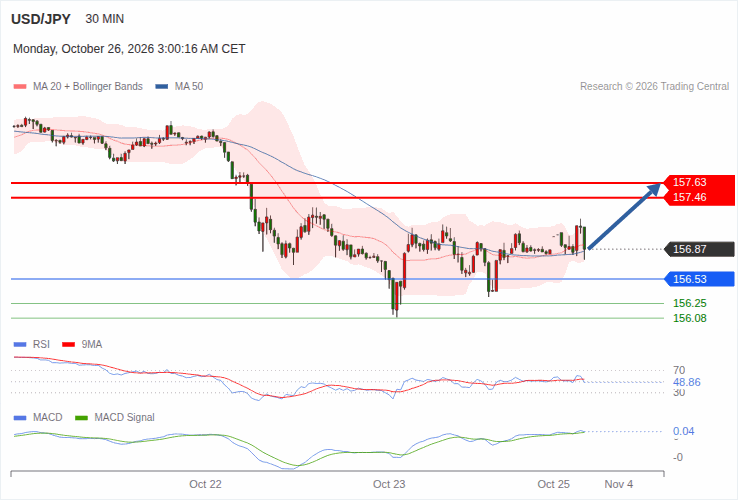Screen dimensions: 738x500
Task: Click the MA 50 legend swatch
Action: click(161, 87)
